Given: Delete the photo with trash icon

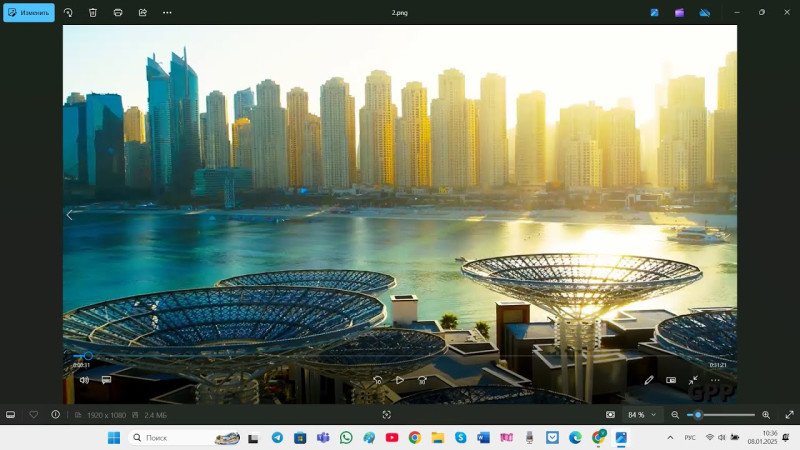Looking at the screenshot, I should [x=93, y=13].
